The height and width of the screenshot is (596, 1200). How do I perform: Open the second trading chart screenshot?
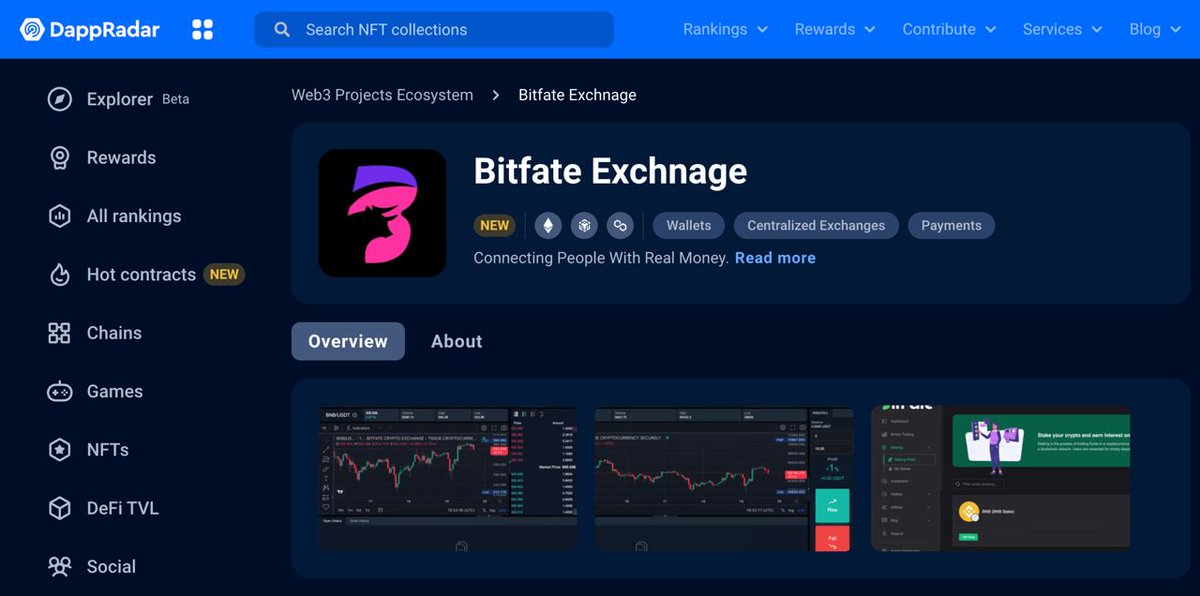(x=724, y=478)
